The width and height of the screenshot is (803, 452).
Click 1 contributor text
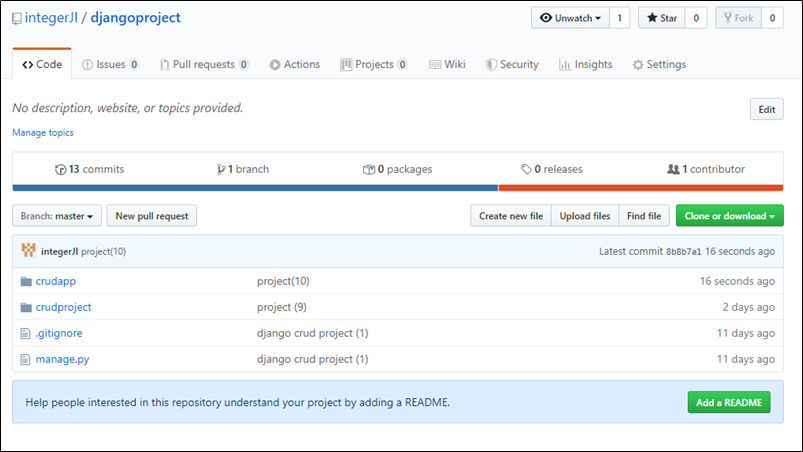(x=713, y=169)
